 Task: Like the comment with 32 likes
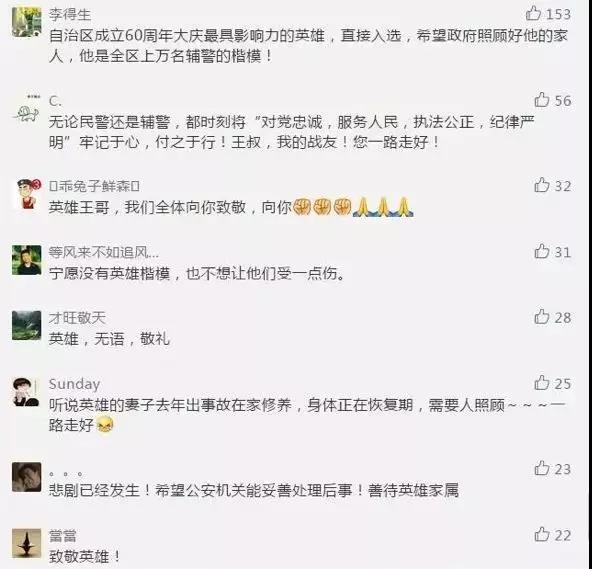click(x=541, y=185)
